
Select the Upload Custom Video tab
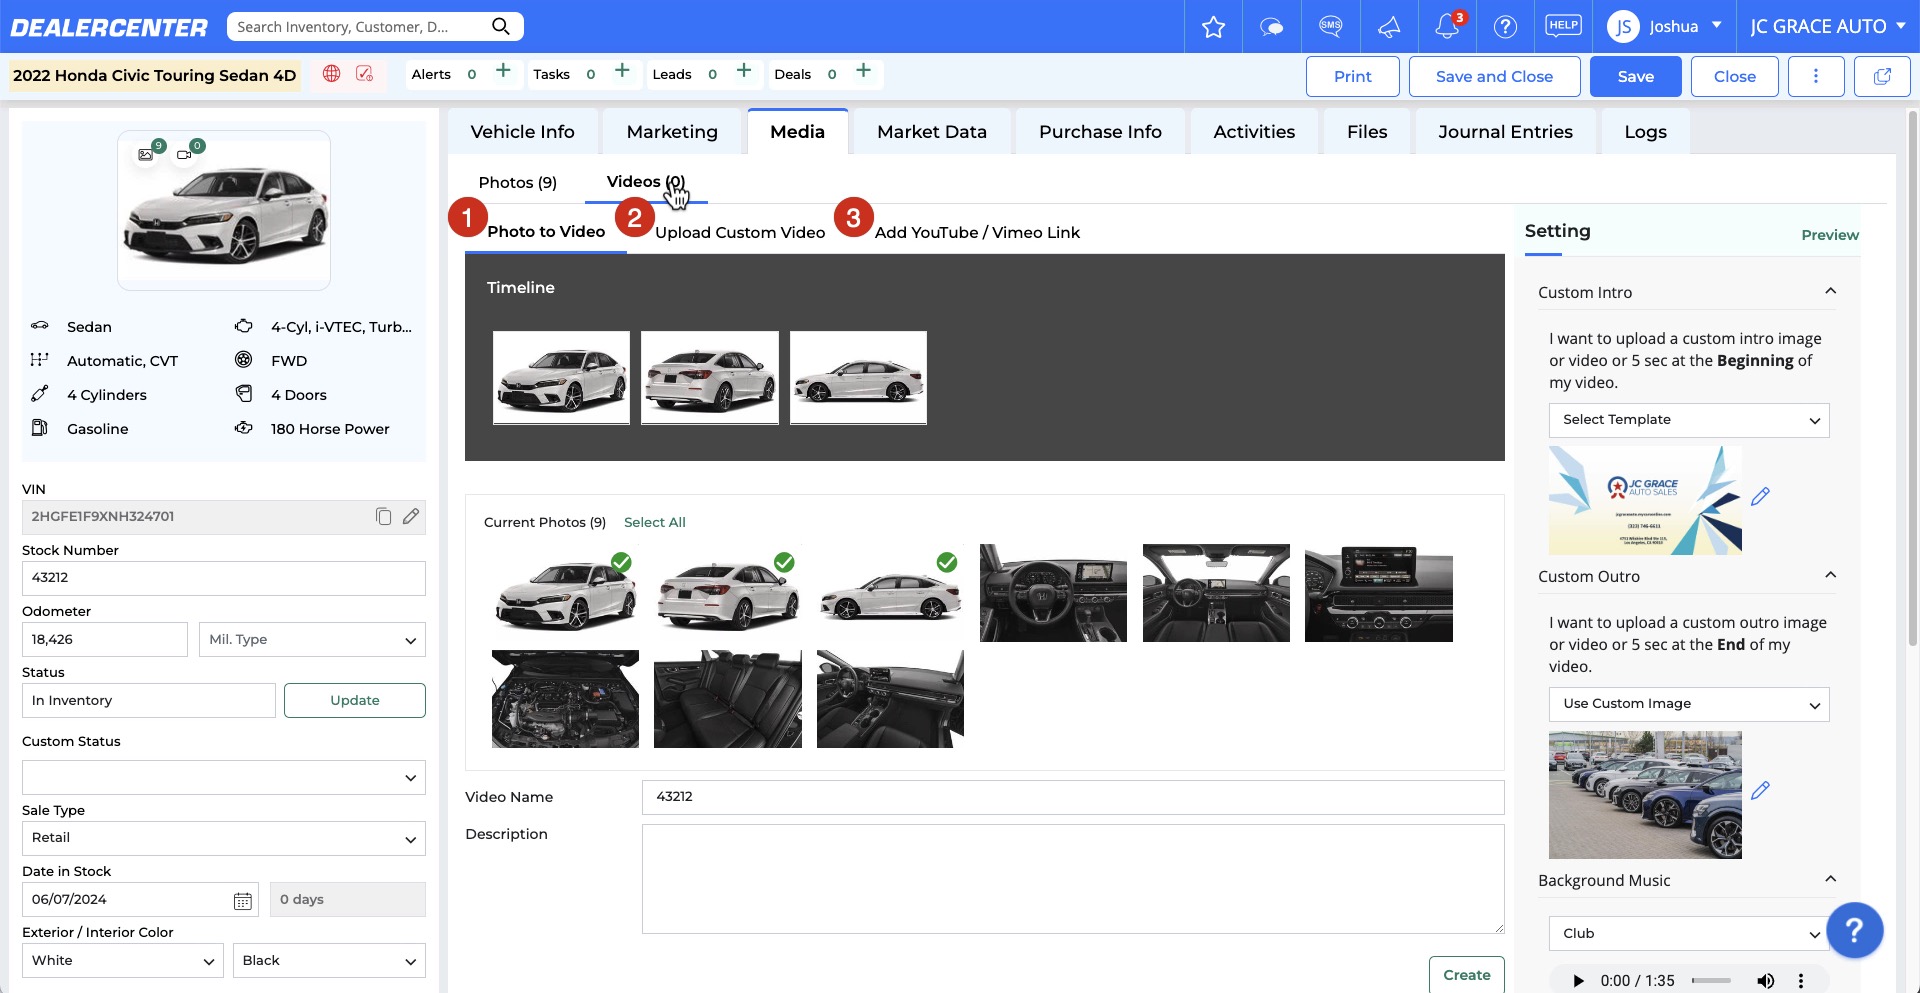[x=740, y=233]
